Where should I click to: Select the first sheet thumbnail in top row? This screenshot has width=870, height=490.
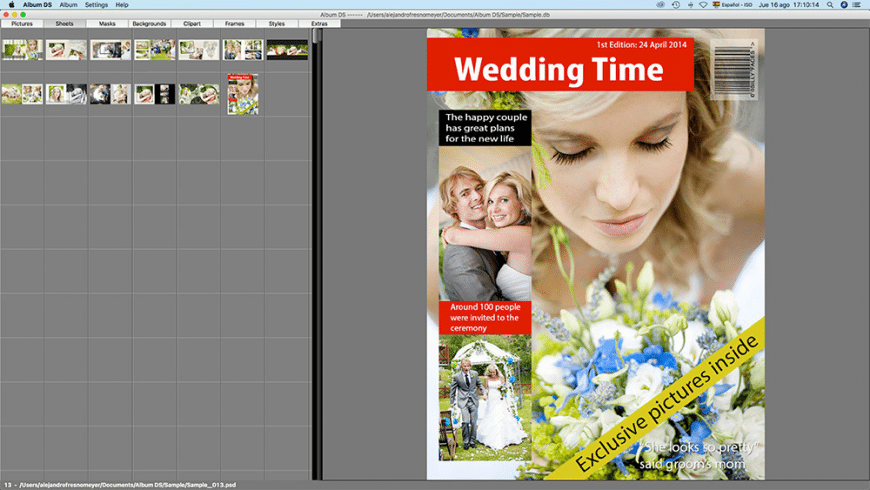(x=21, y=50)
